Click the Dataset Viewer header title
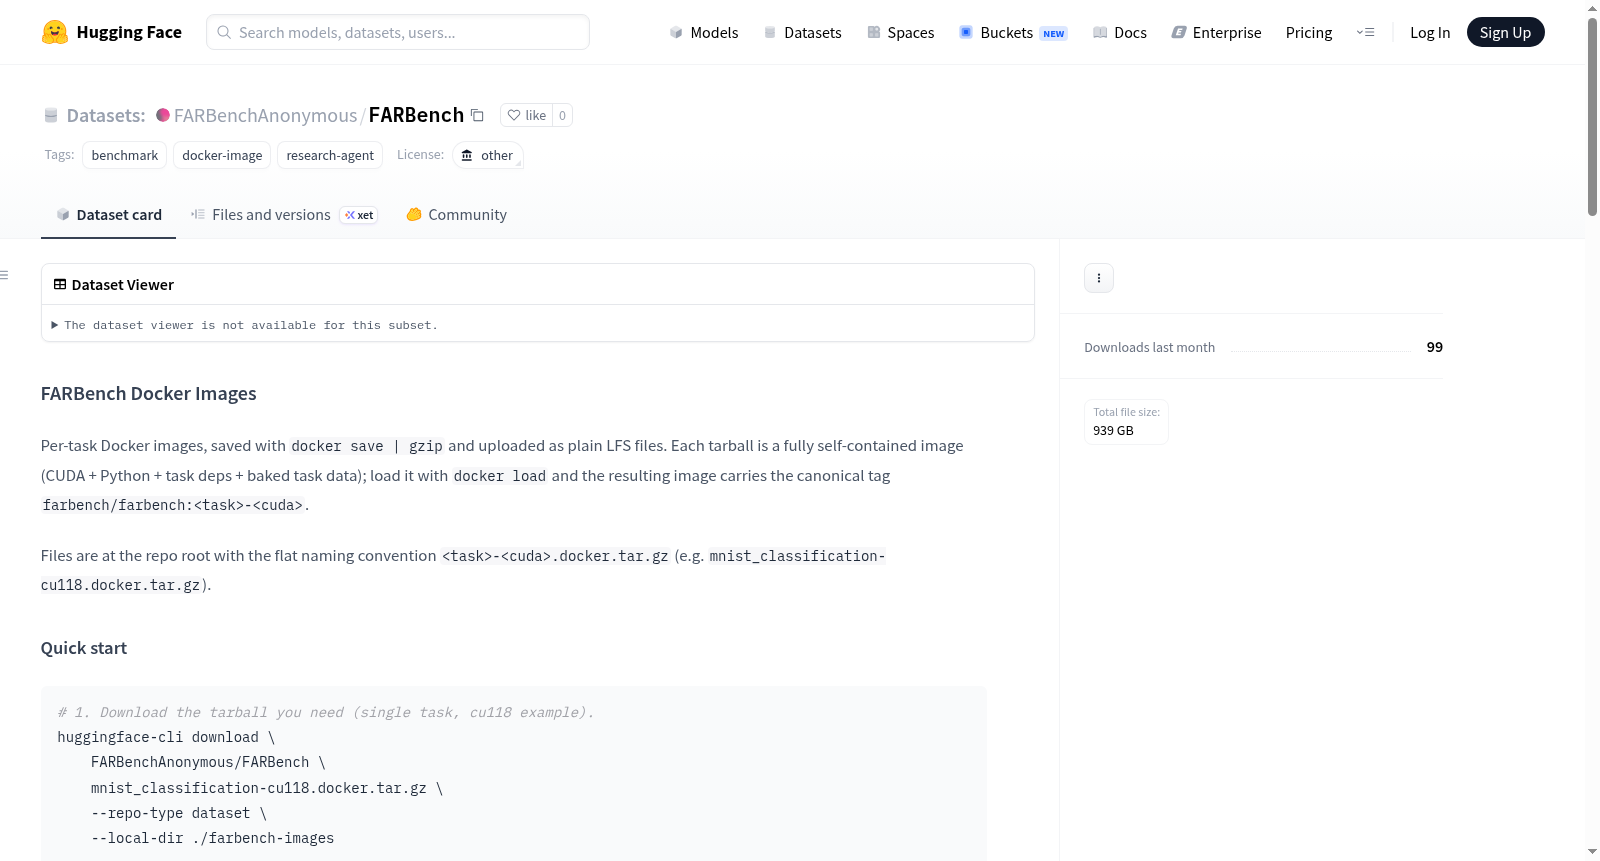Viewport: 1600px width, 861px height. coord(123,285)
